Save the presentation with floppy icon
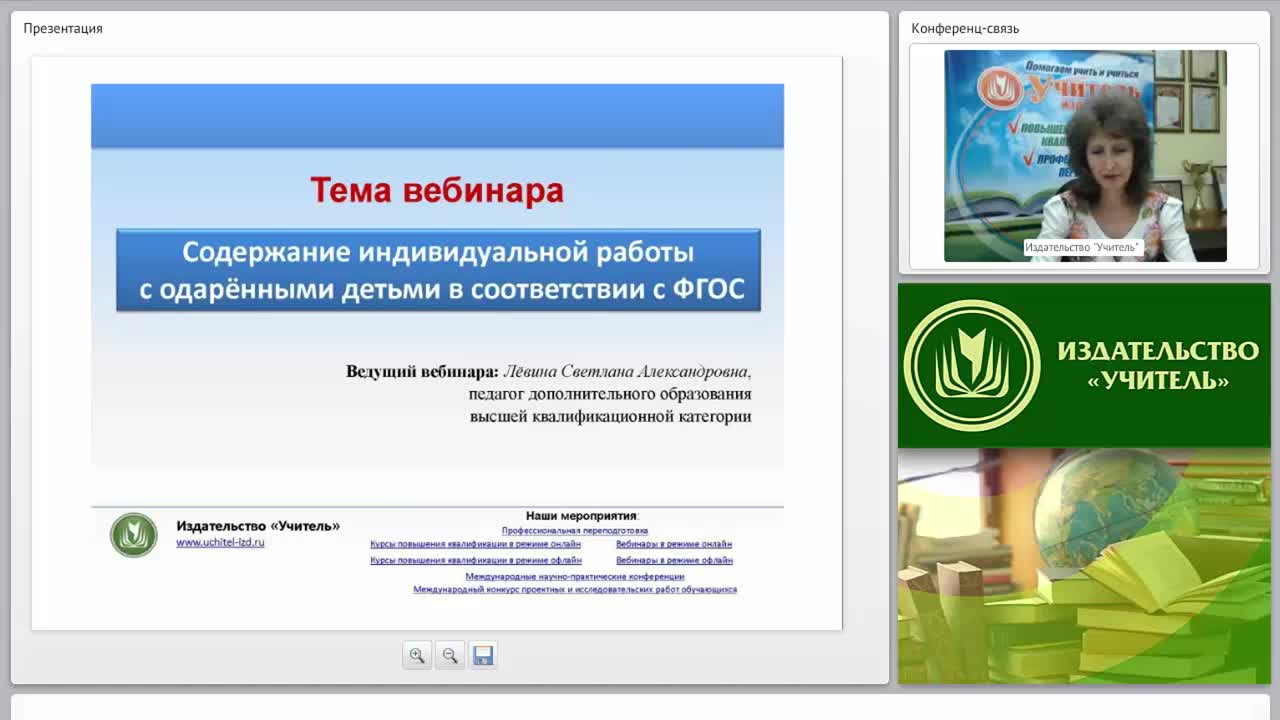The width and height of the screenshot is (1280, 720). point(483,655)
